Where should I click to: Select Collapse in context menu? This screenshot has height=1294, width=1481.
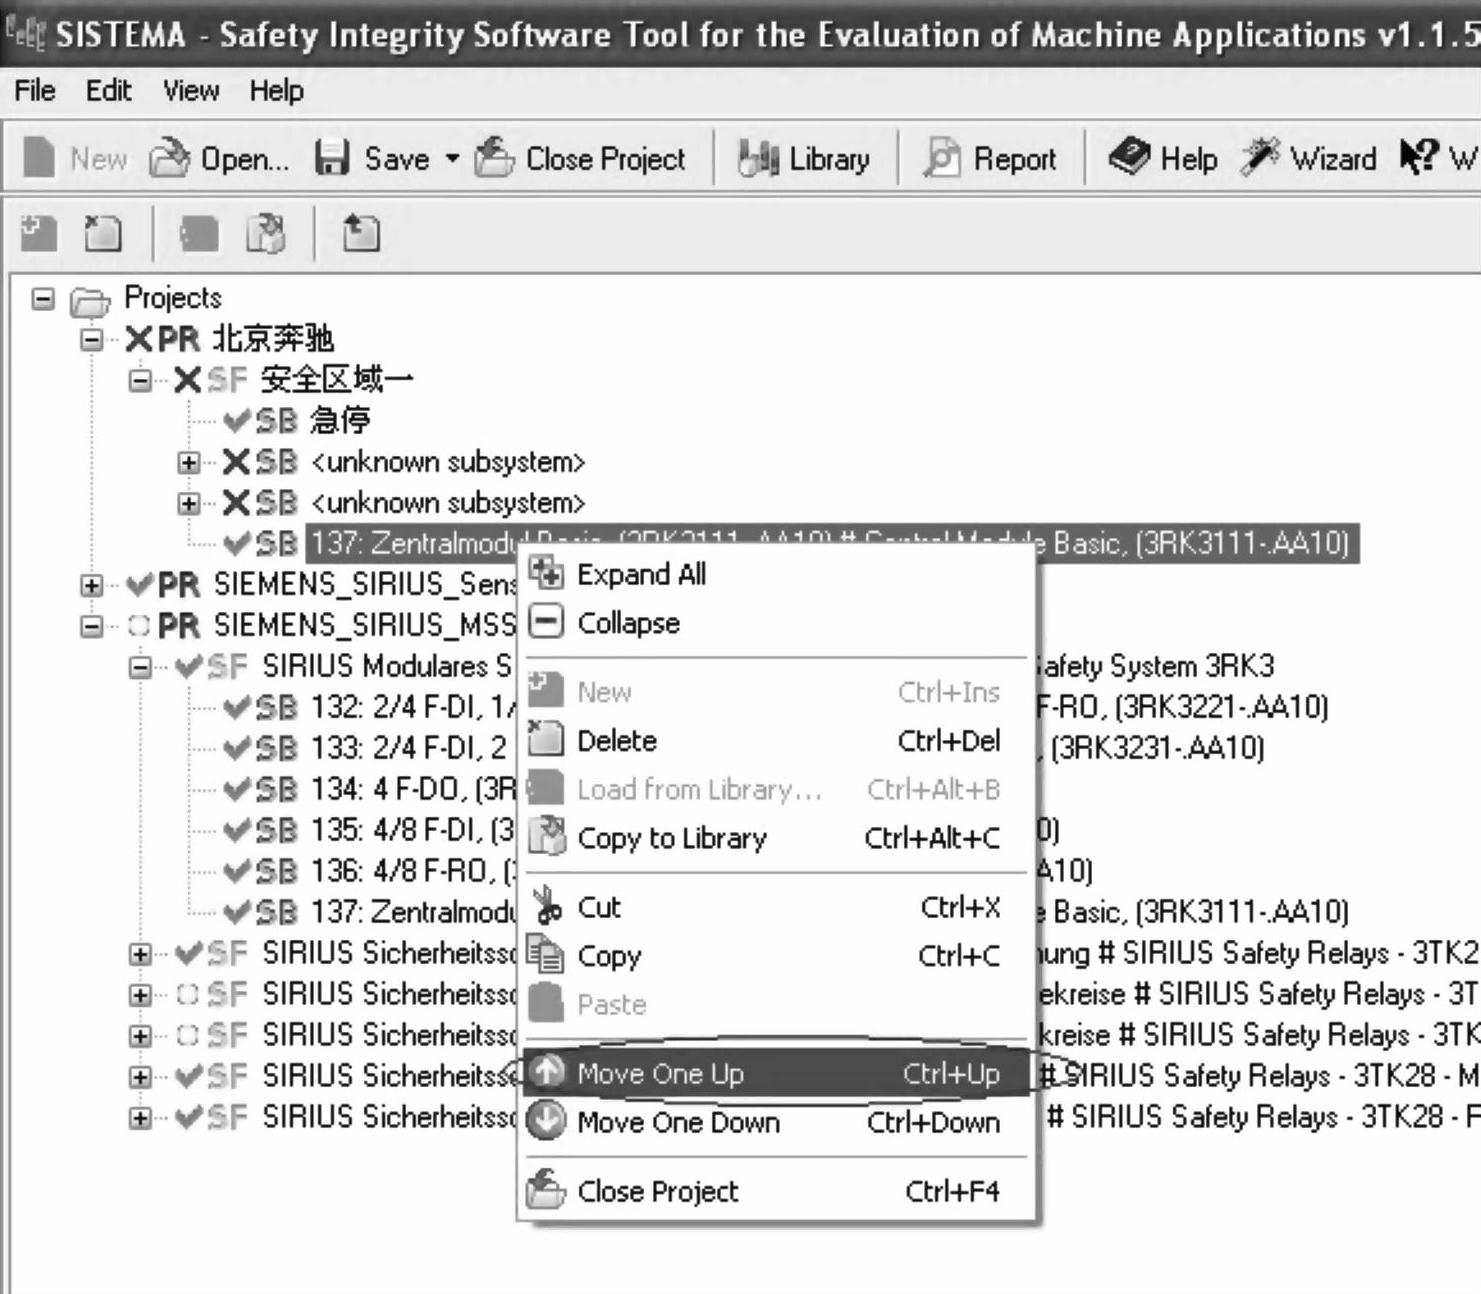pyautogui.click(x=776, y=623)
